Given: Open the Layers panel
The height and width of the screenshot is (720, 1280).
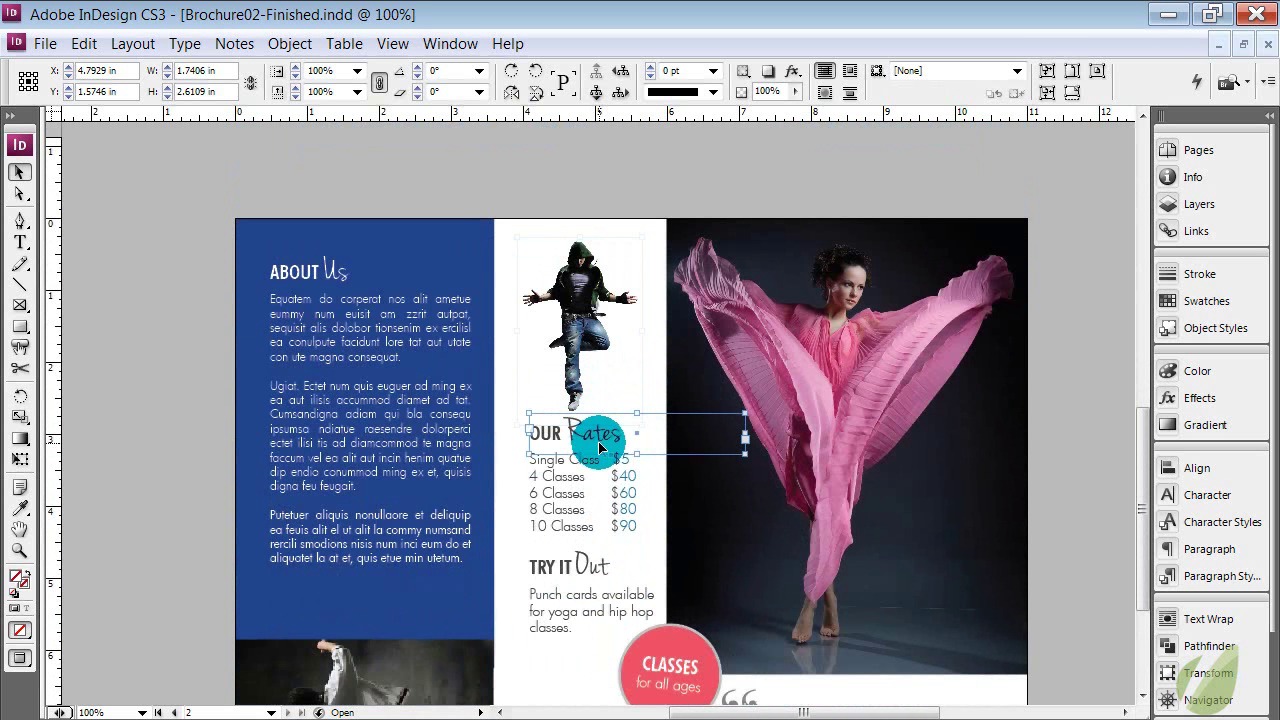Looking at the screenshot, I should pos(1198,204).
